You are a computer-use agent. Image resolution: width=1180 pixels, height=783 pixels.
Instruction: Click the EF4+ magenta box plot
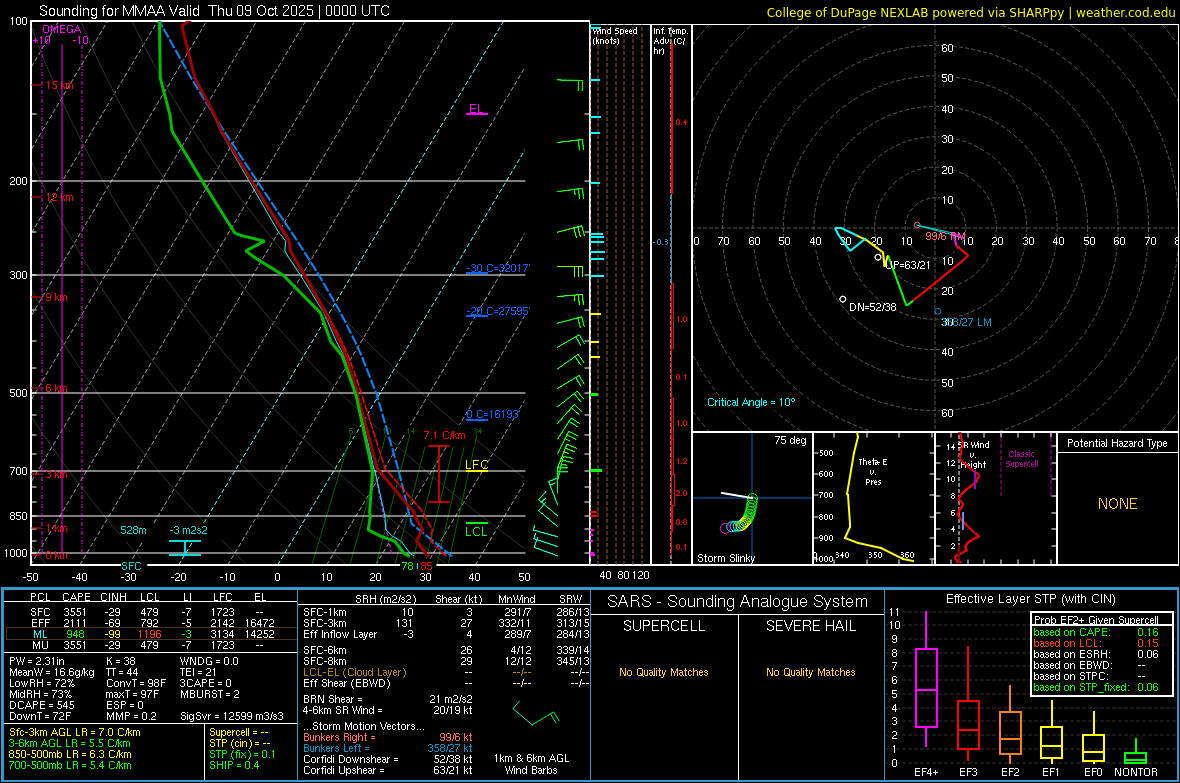click(926, 679)
